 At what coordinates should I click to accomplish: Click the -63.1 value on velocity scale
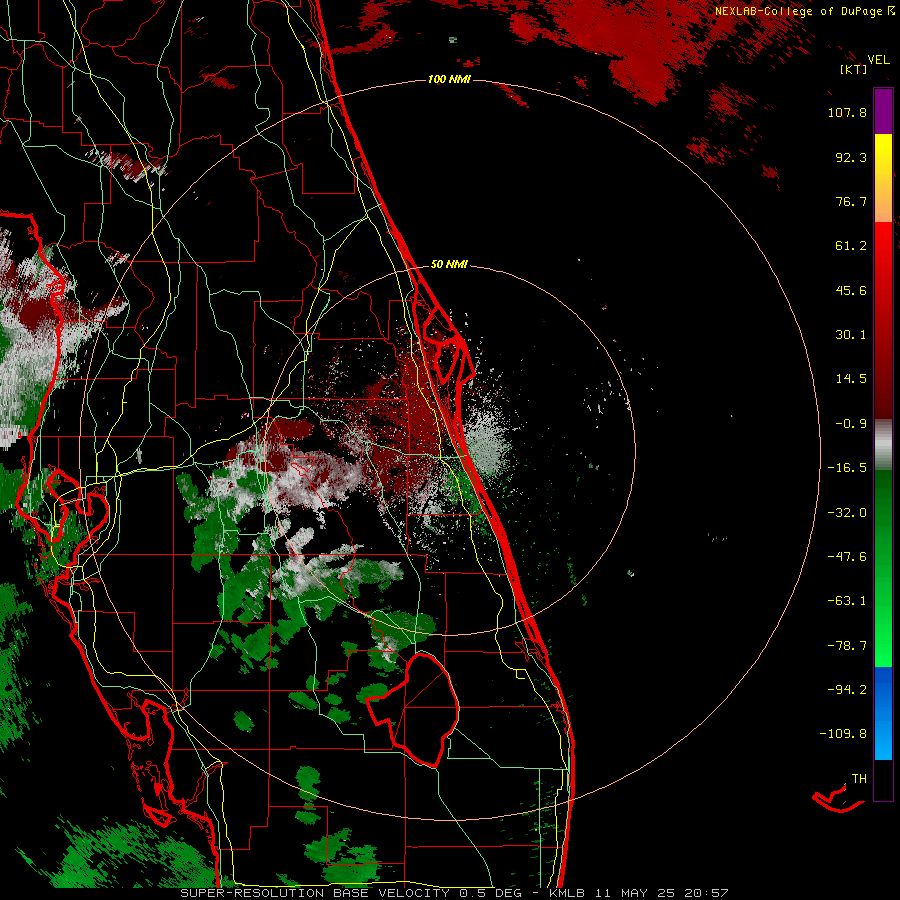pyautogui.click(x=847, y=601)
